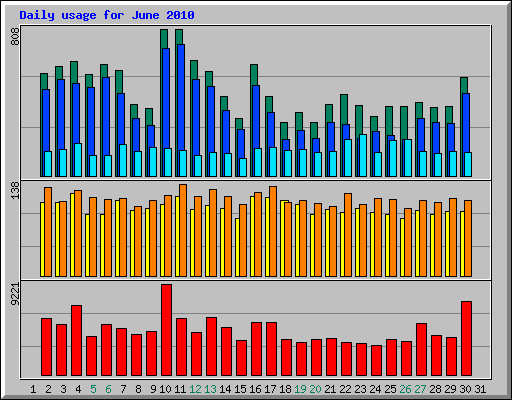Click the red bar for day 30

click(466, 339)
